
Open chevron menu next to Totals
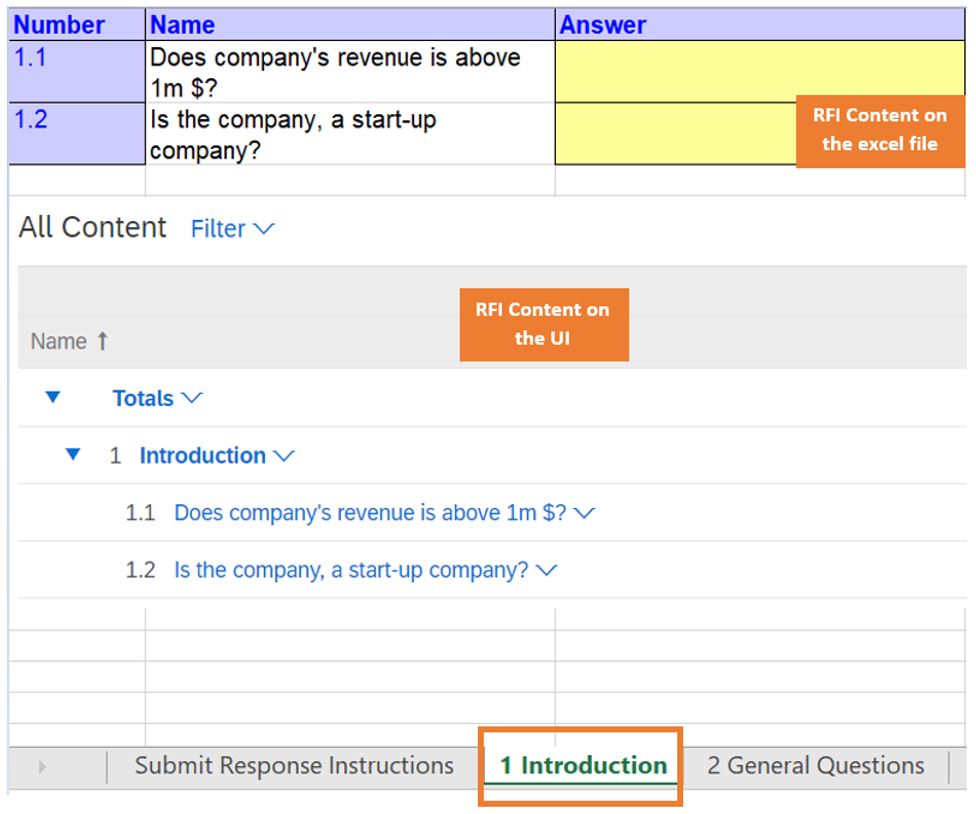pos(192,398)
